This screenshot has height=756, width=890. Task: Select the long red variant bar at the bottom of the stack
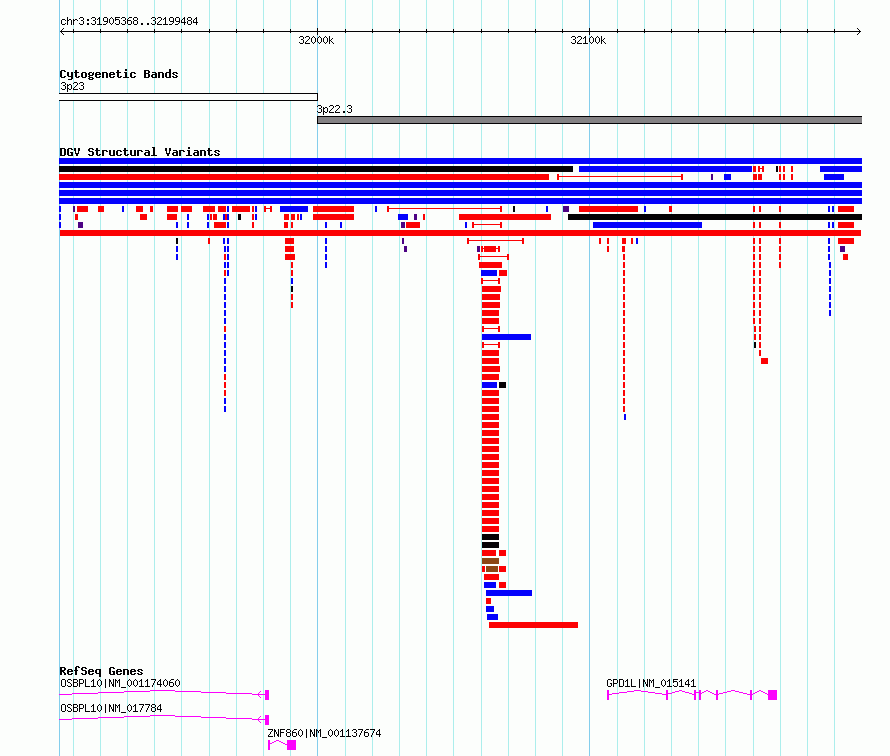(x=534, y=625)
